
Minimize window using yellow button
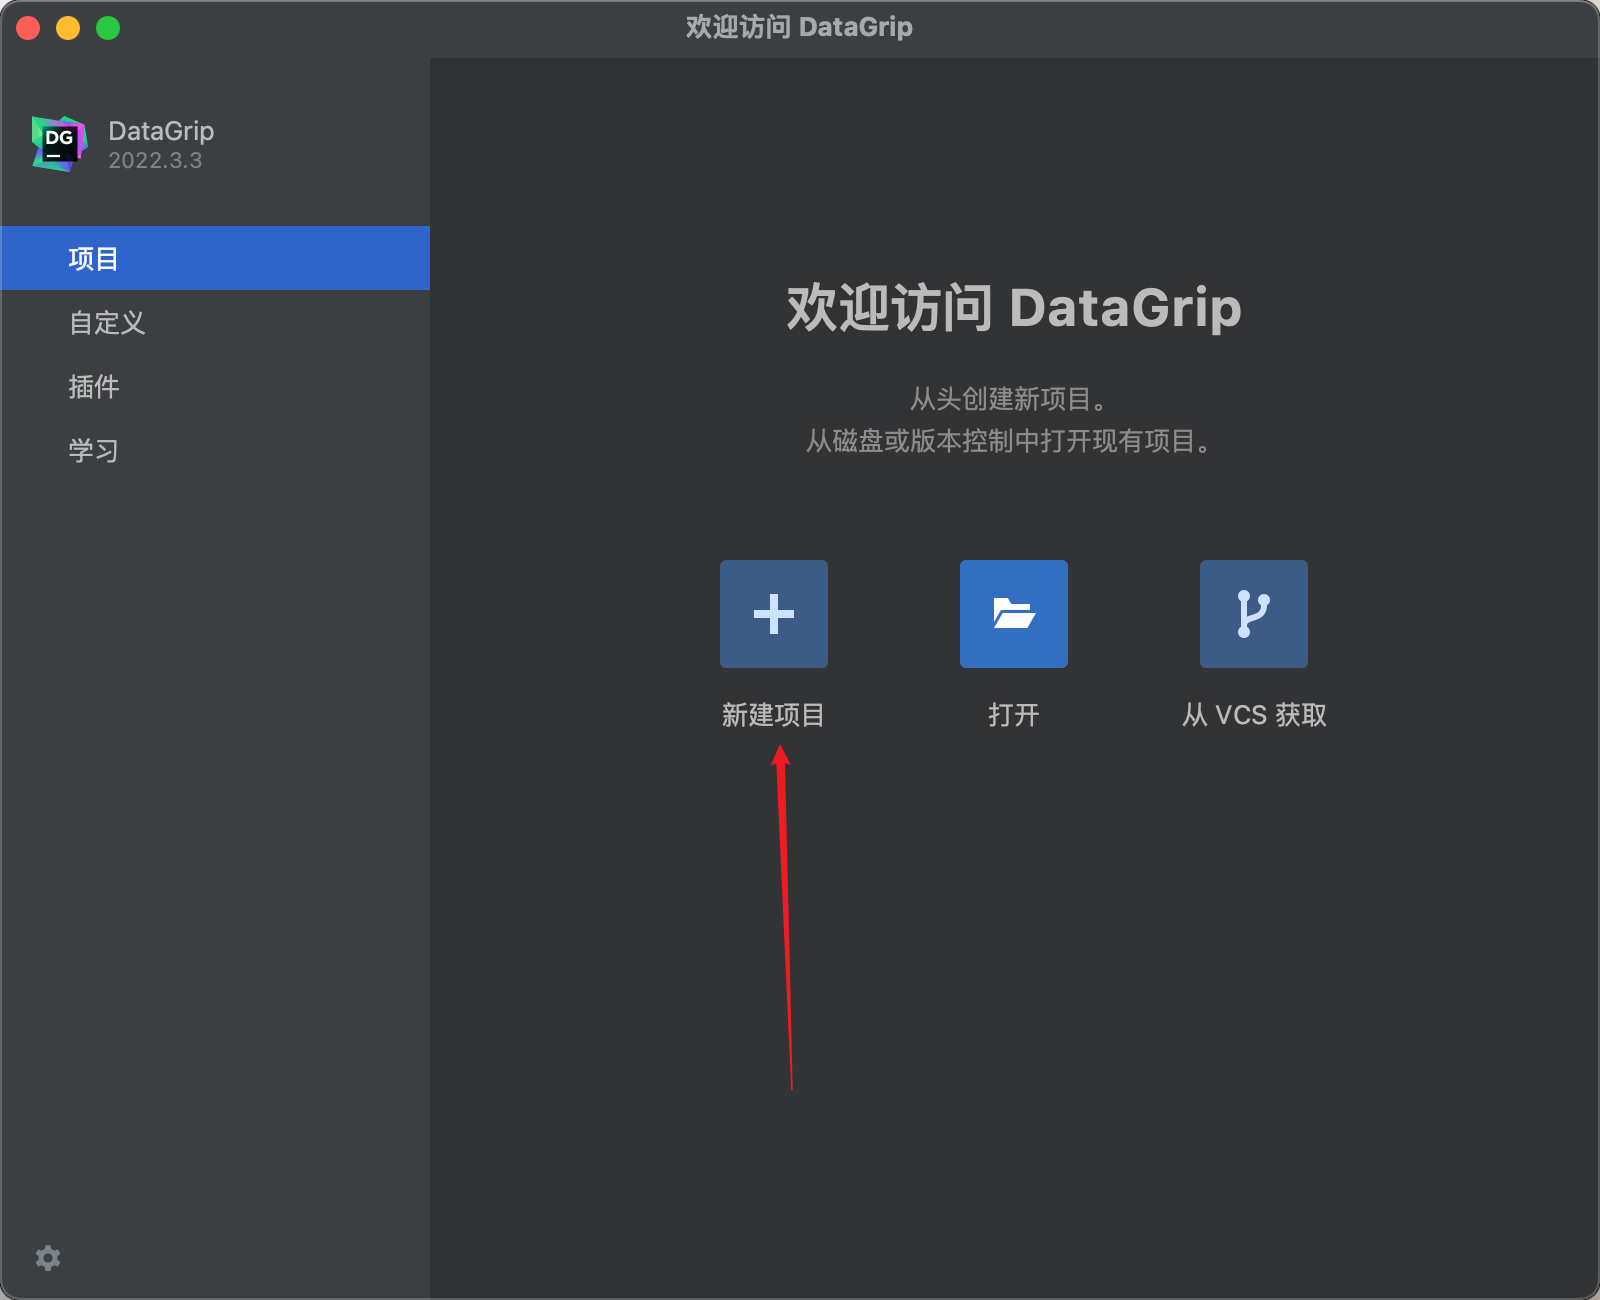[x=68, y=28]
